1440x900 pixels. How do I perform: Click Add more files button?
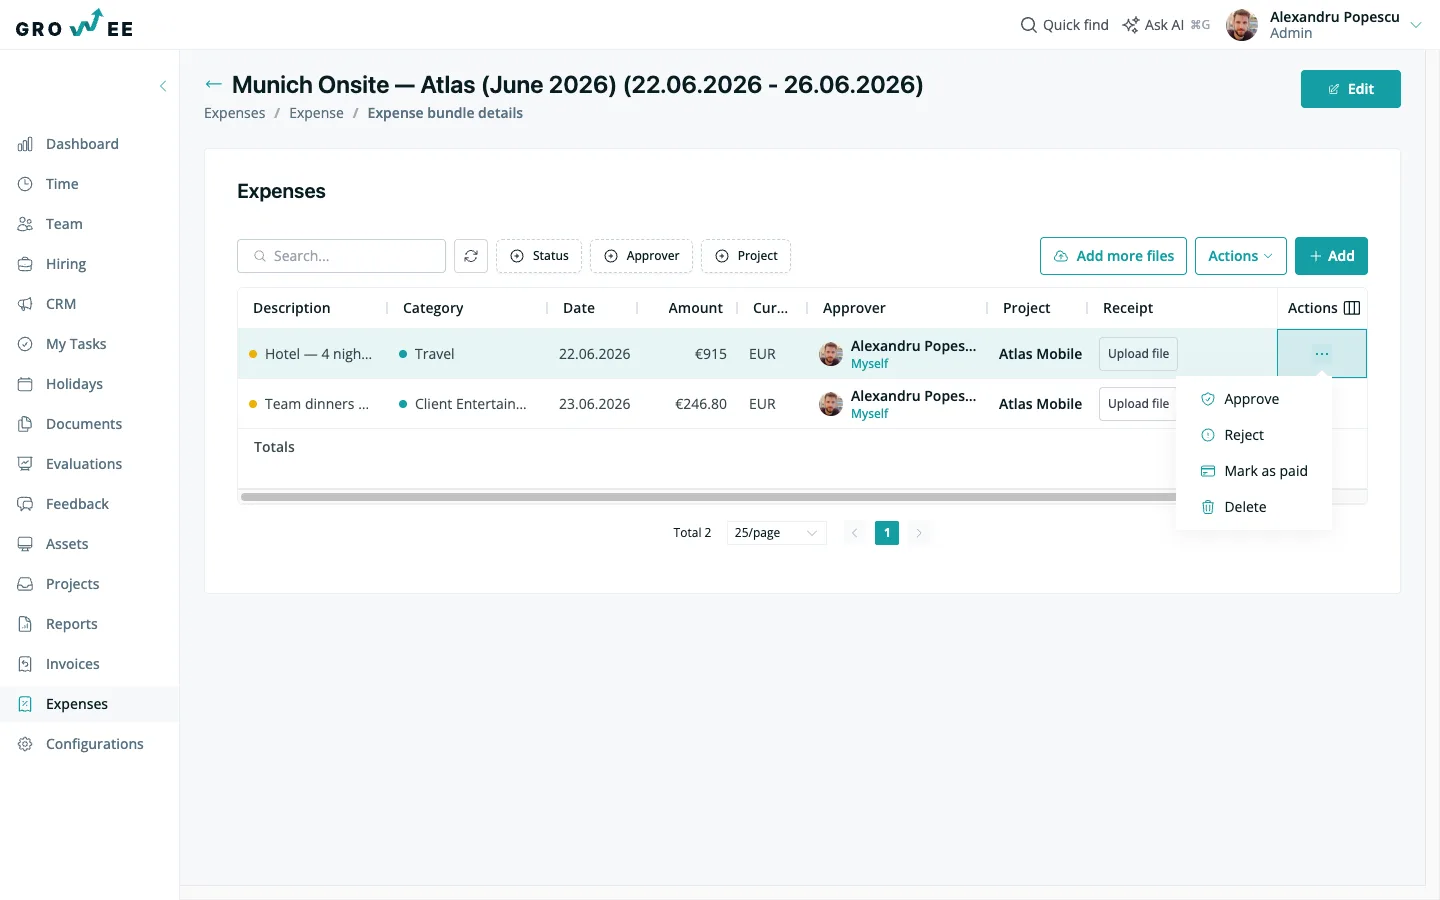pos(1114,256)
